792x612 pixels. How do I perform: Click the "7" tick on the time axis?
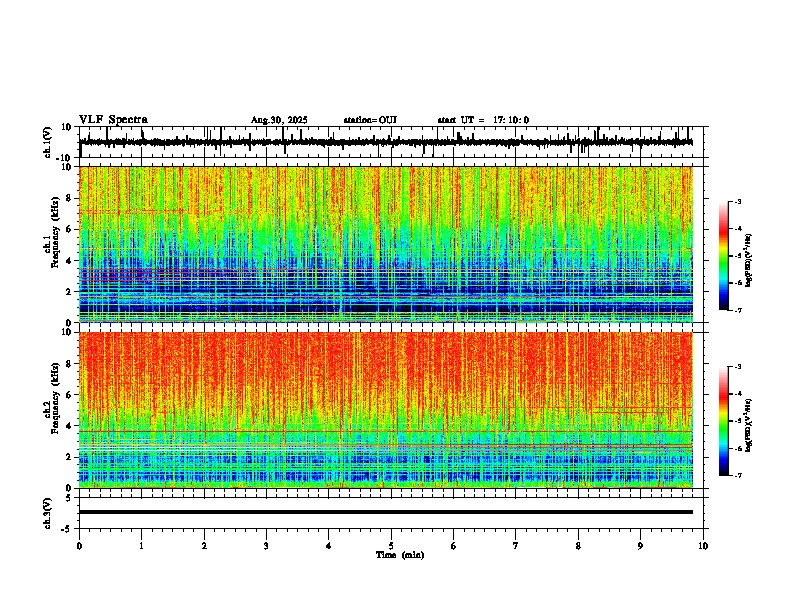click(x=516, y=546)
